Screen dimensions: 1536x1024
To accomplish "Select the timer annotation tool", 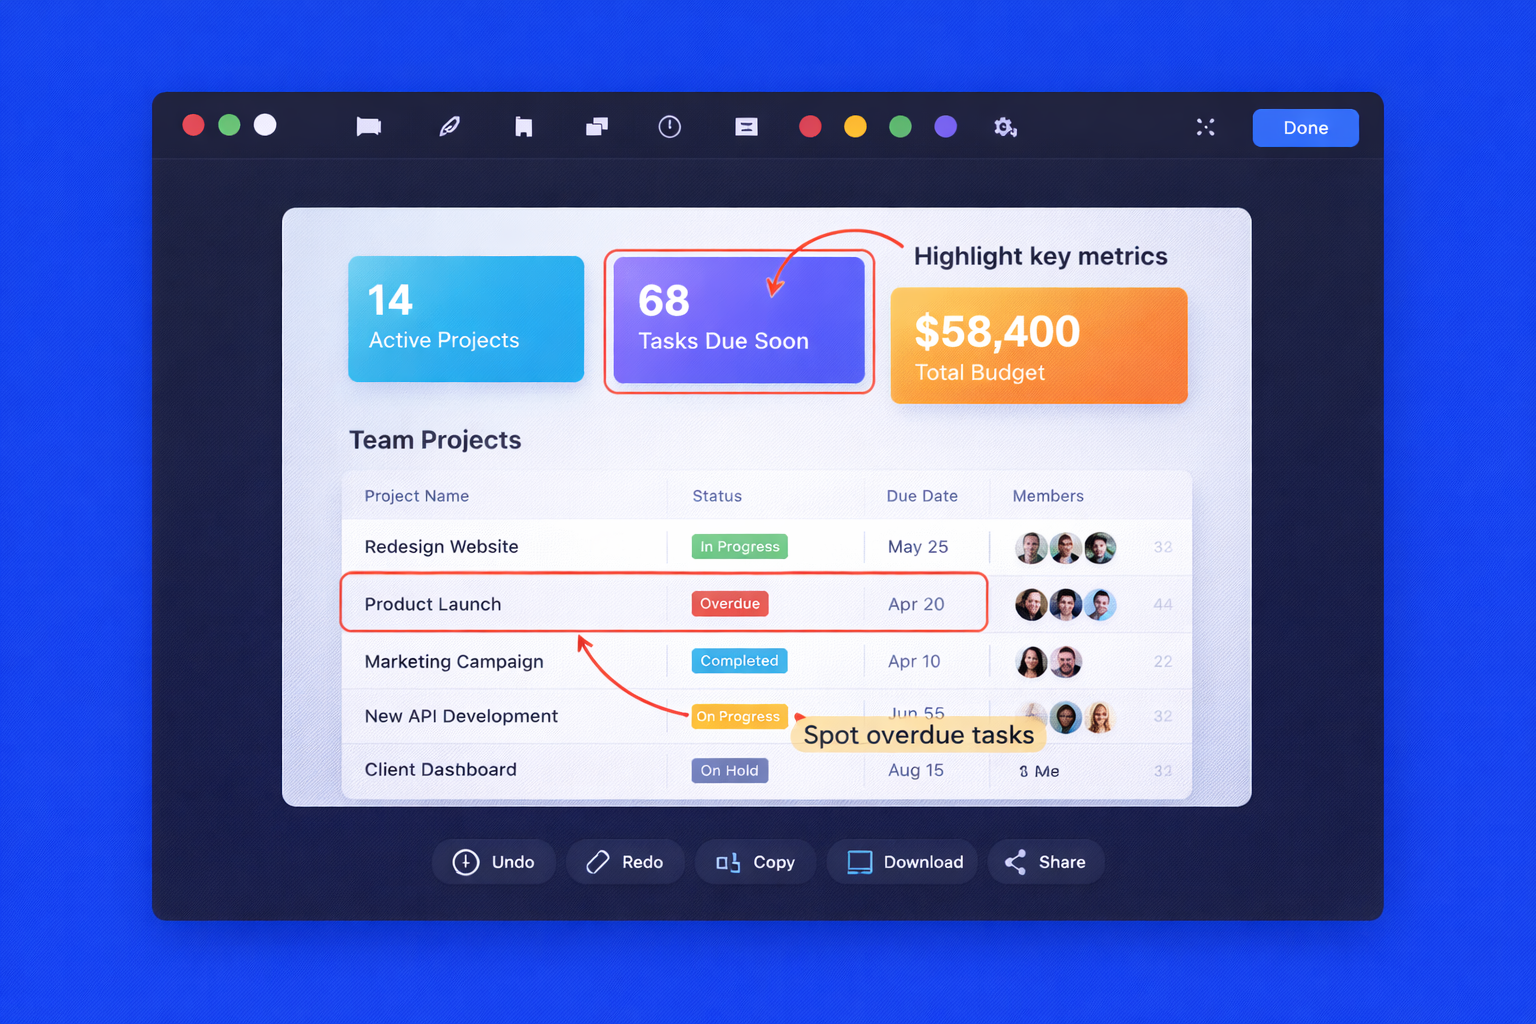I will pyautogui.click(x=669, y=127).
